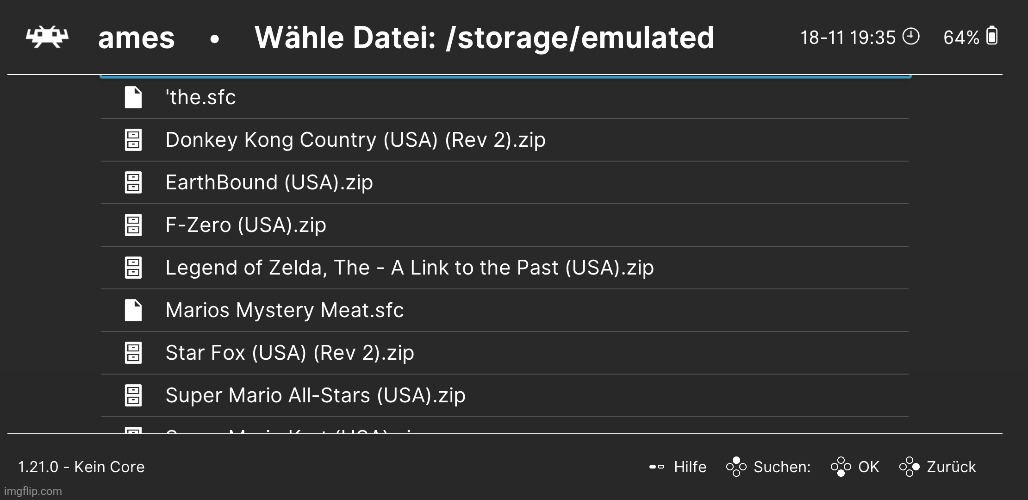Click the archive icon beside EarthBound
Screen dimensions: 1028x500
(133, 182)
